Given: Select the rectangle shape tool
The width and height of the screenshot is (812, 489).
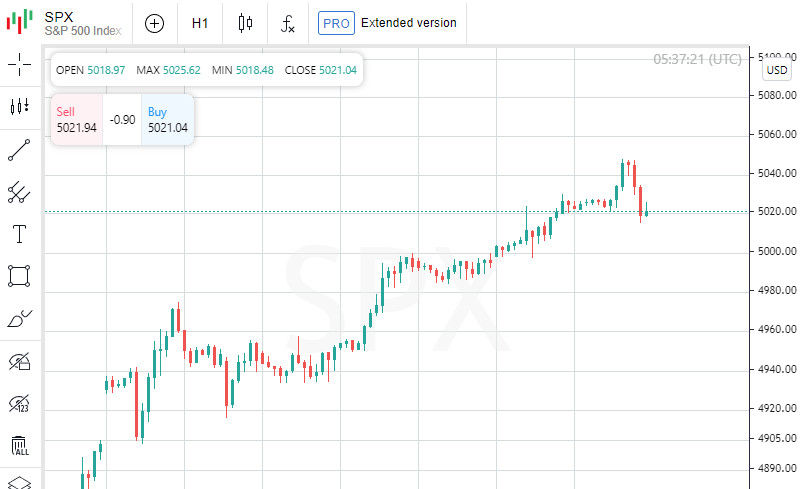Looking at the screenshot, I should (x=19, y=276).
